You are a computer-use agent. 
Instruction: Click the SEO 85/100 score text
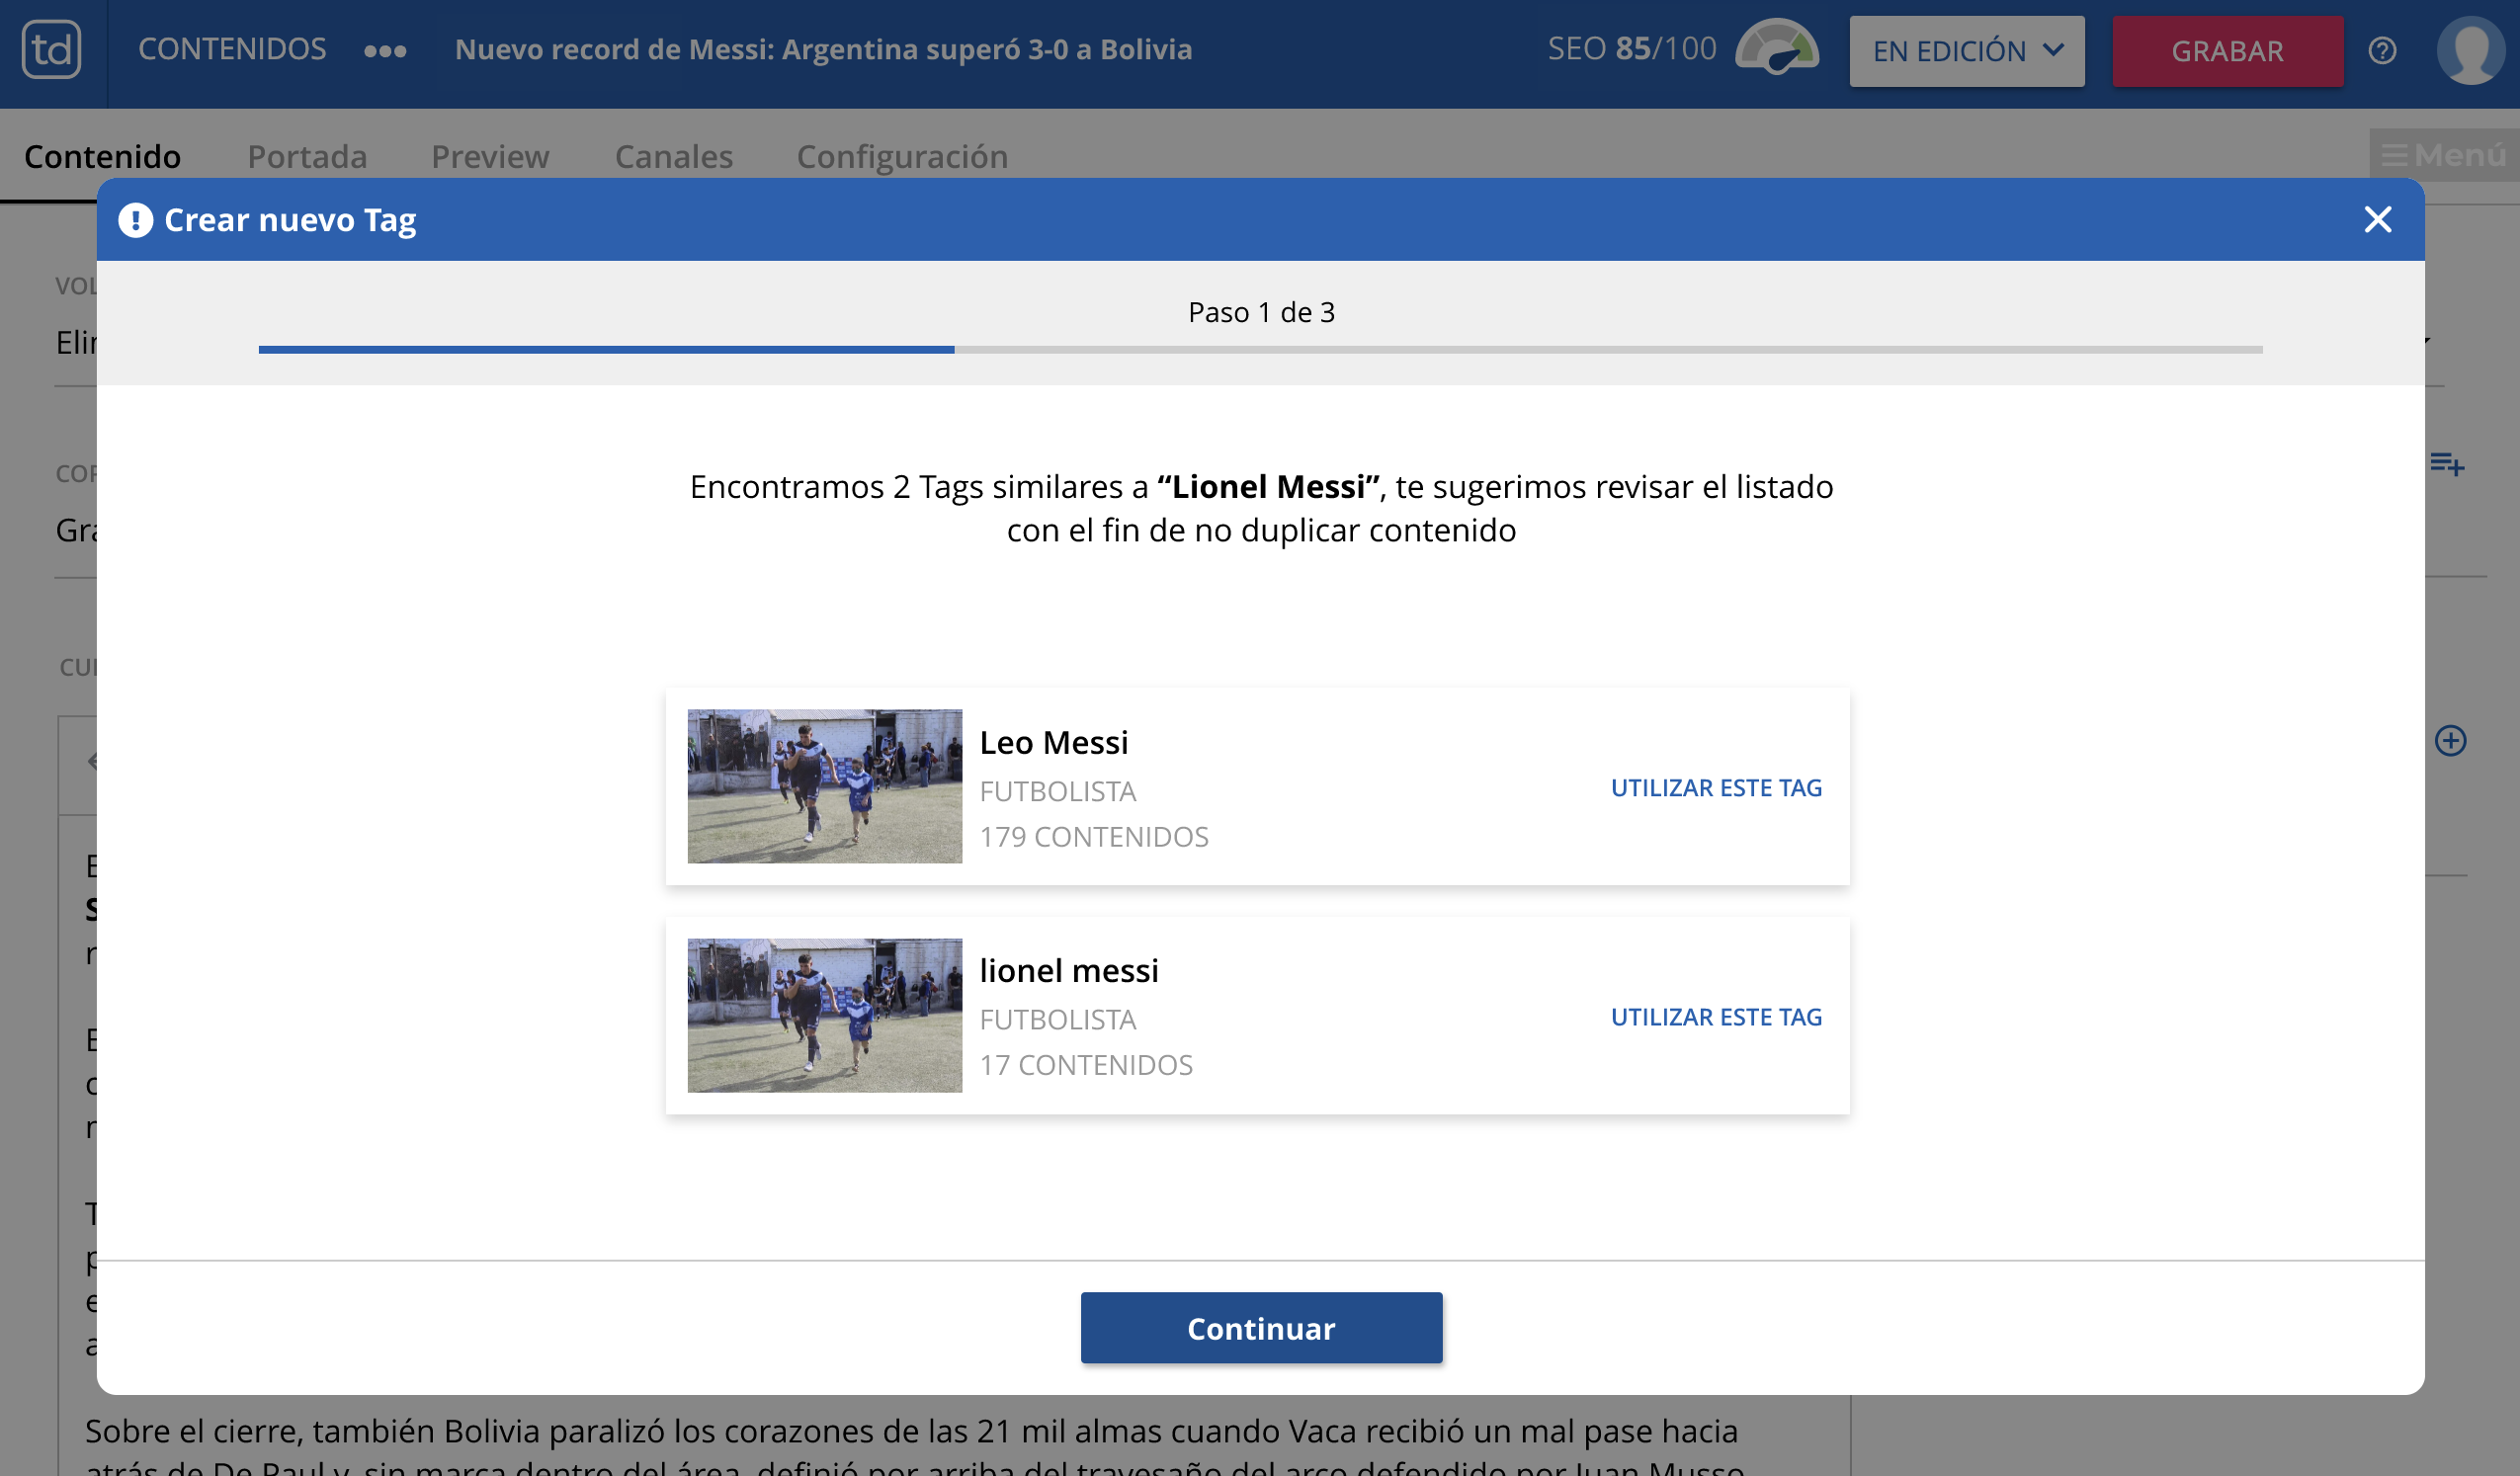point(1632,48)
